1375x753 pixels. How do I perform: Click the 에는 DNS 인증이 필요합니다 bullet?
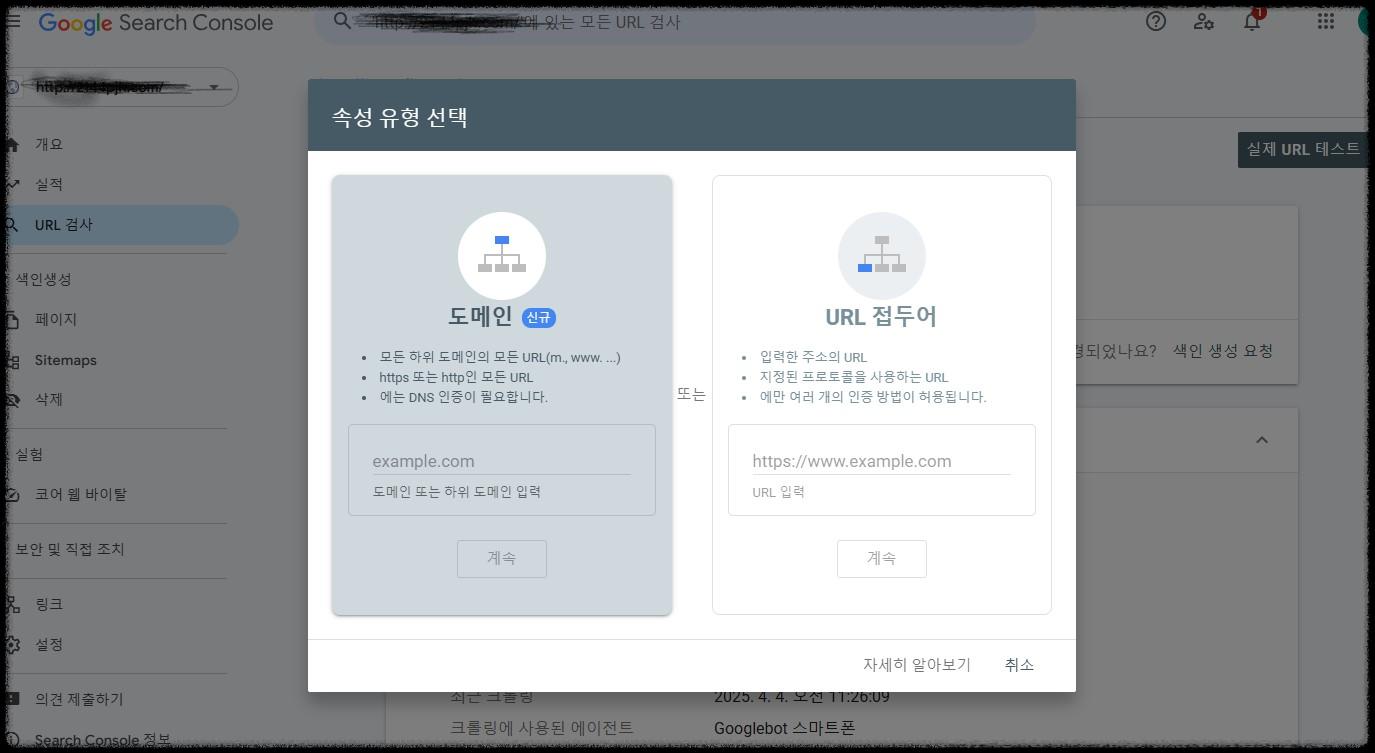point(463,397)
